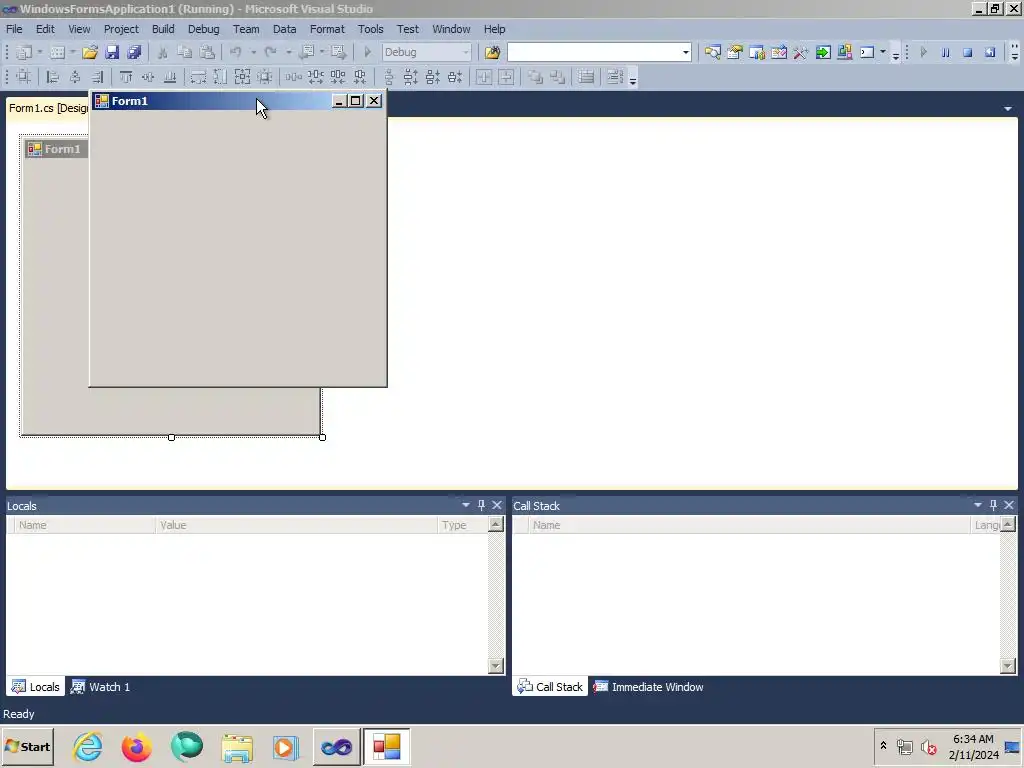Click the Show Desktop tray icon
Image resolution: width=1024 pixels, height=768 pixels.
click(x=1012, y=747)
